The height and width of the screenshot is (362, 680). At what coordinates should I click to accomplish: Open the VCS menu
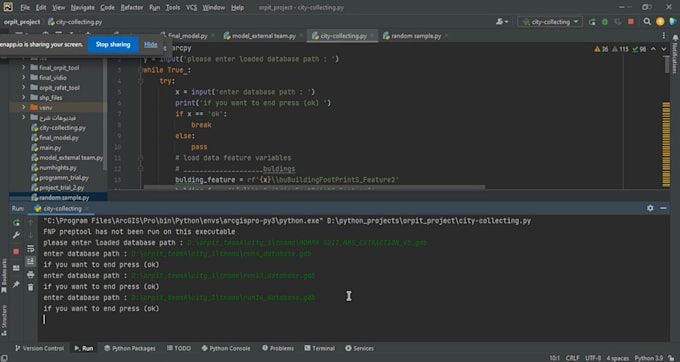pyautogui.click(x=191, y=8)
